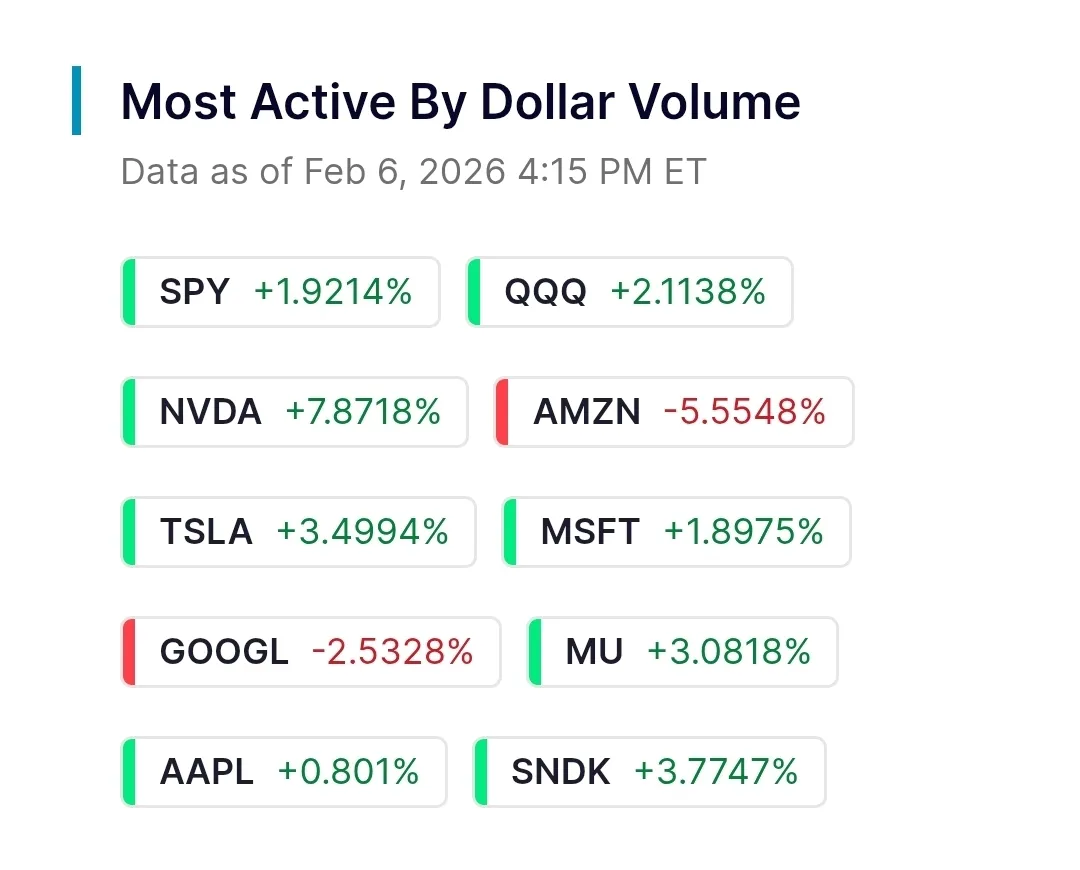
Task: Click the green indicator bar on NVDA
Action: (128, 412)
